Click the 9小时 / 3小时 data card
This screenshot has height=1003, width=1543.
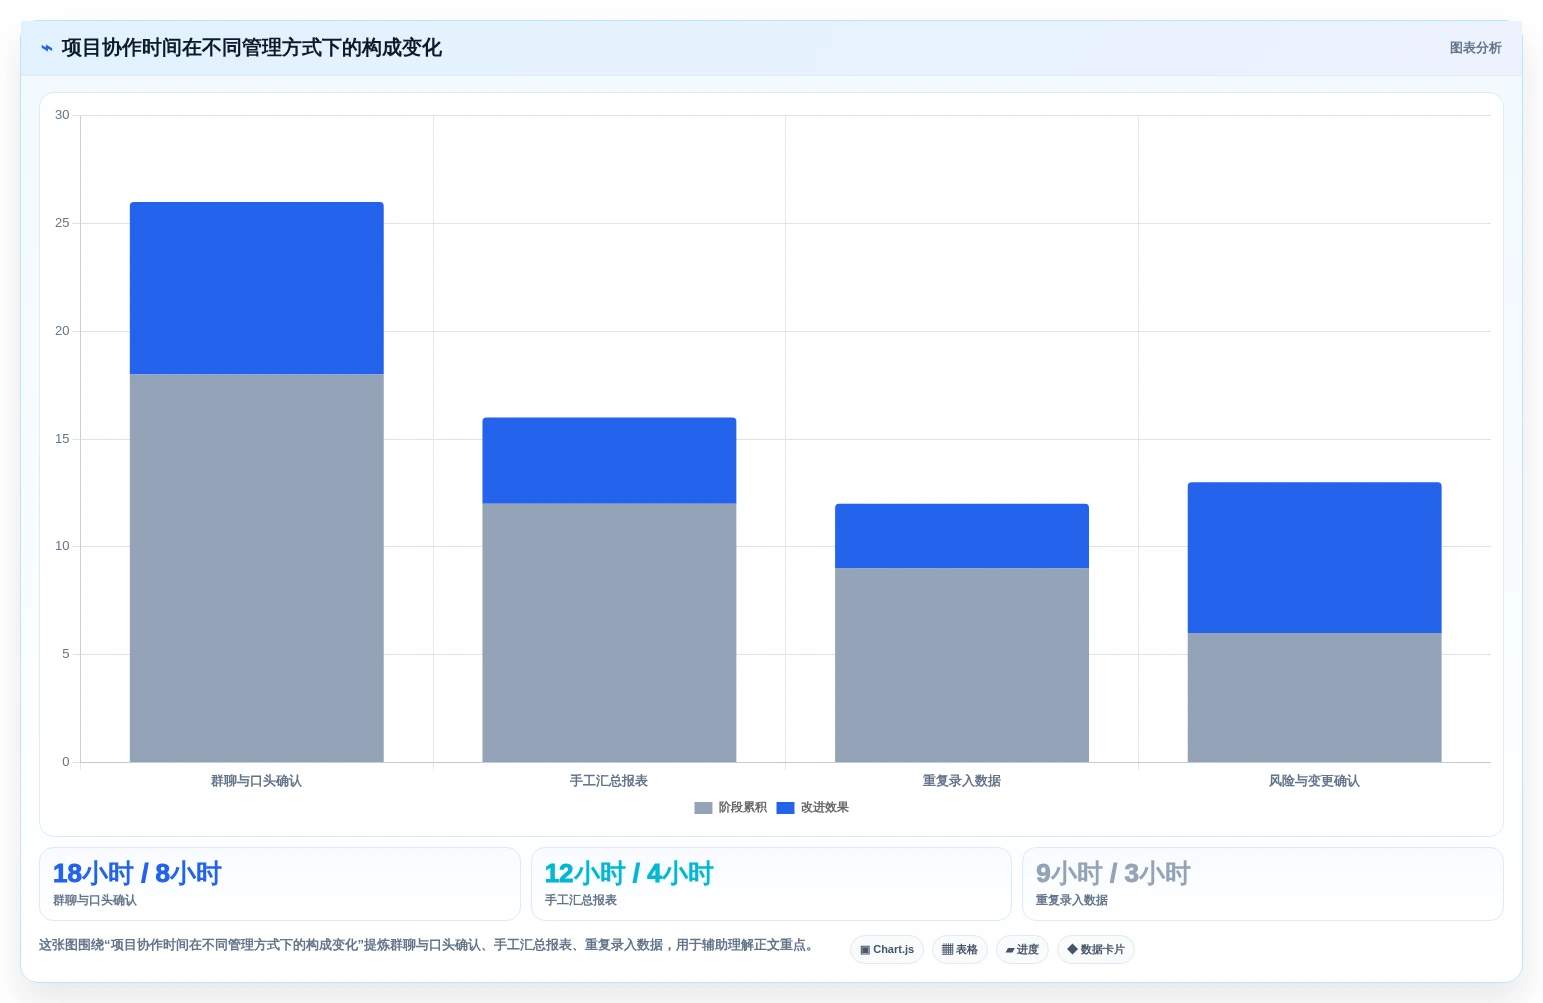[1263, 884]
